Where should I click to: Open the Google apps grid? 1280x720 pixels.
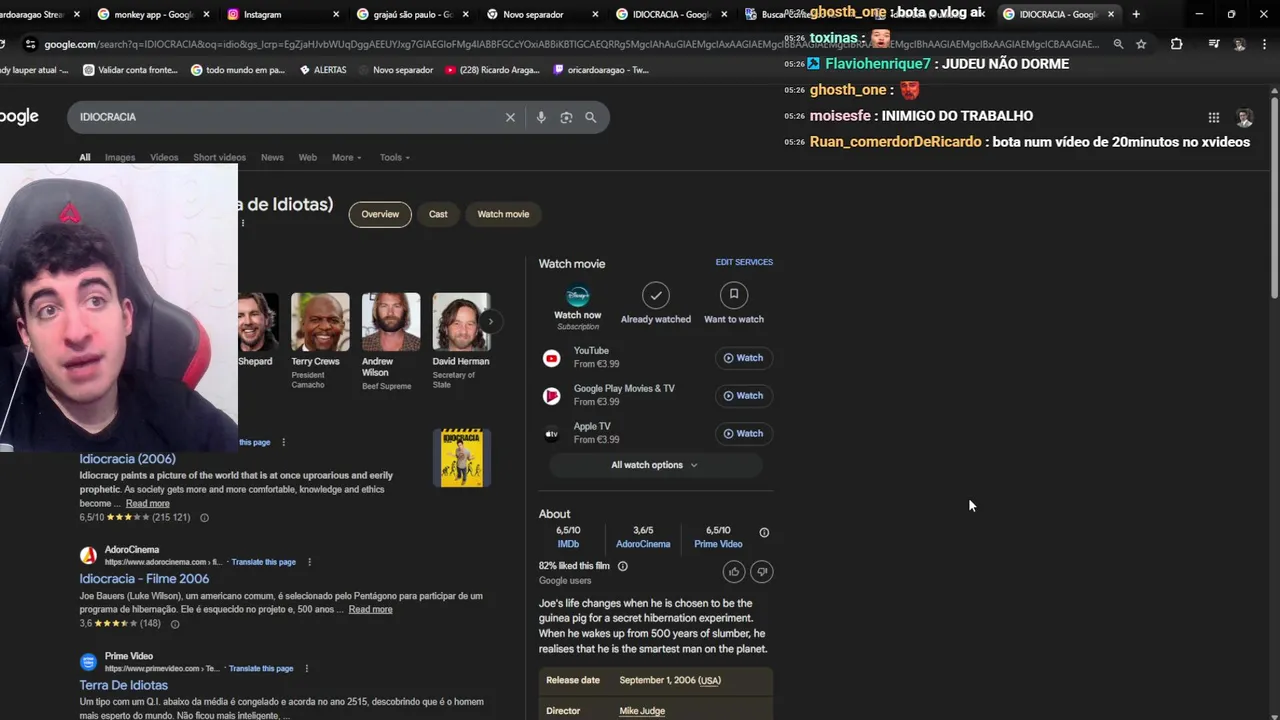(x=1213, y=117)
